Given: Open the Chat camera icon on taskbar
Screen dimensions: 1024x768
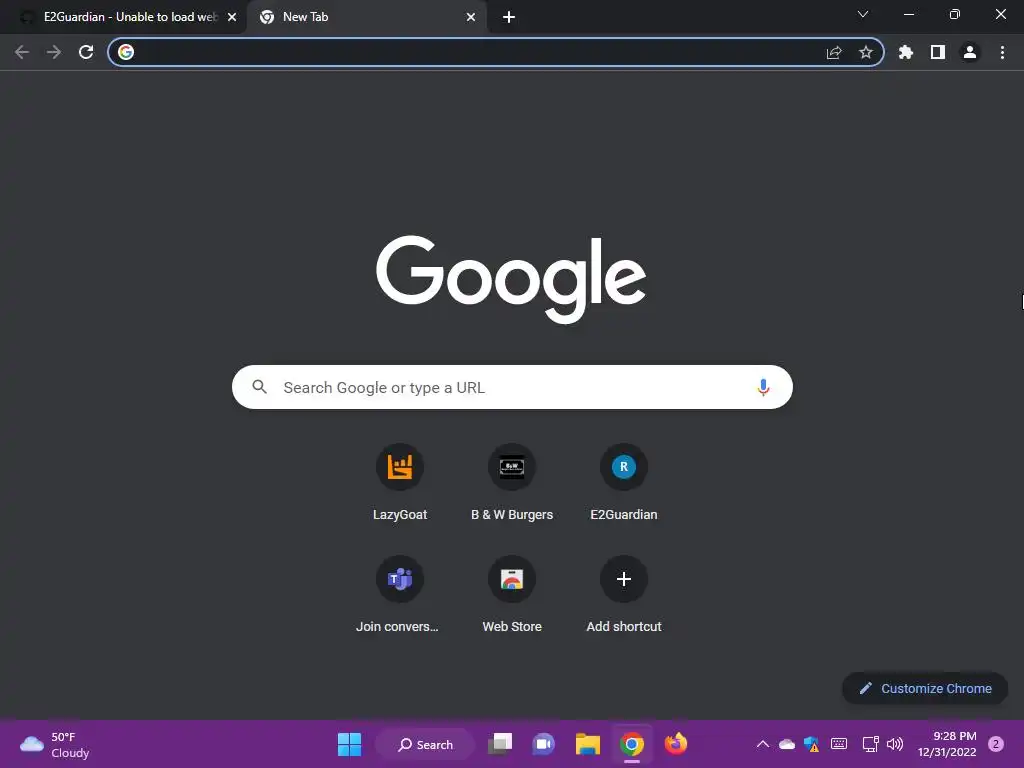Looking at the screenshot, I should click(543, 744).
